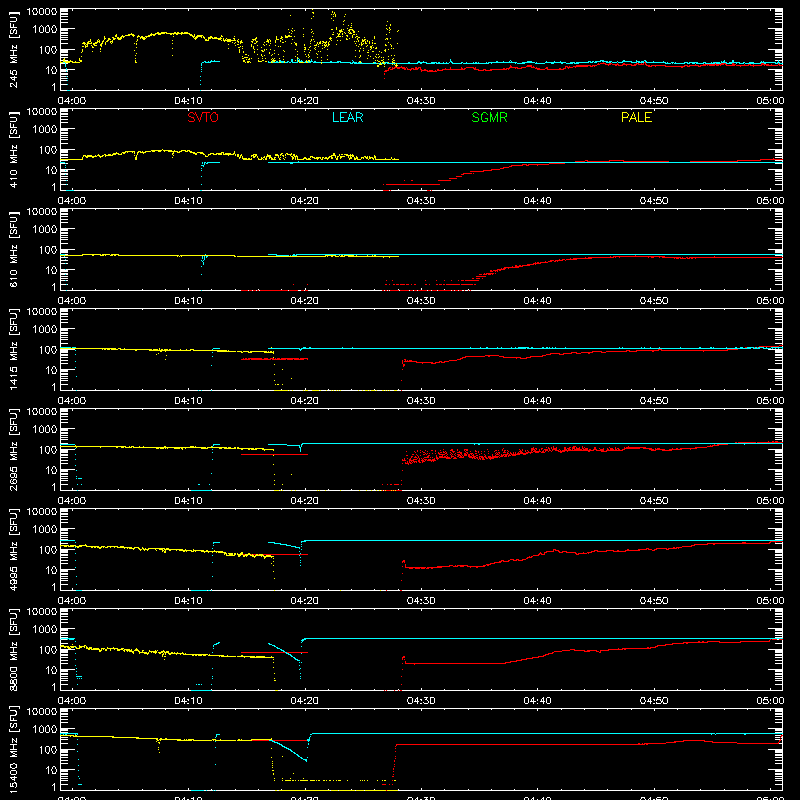The image size is (800, 800).
Task: Click the 10000 y-tick on 15400 MHz plot
Action: click(x=42, y=712)
